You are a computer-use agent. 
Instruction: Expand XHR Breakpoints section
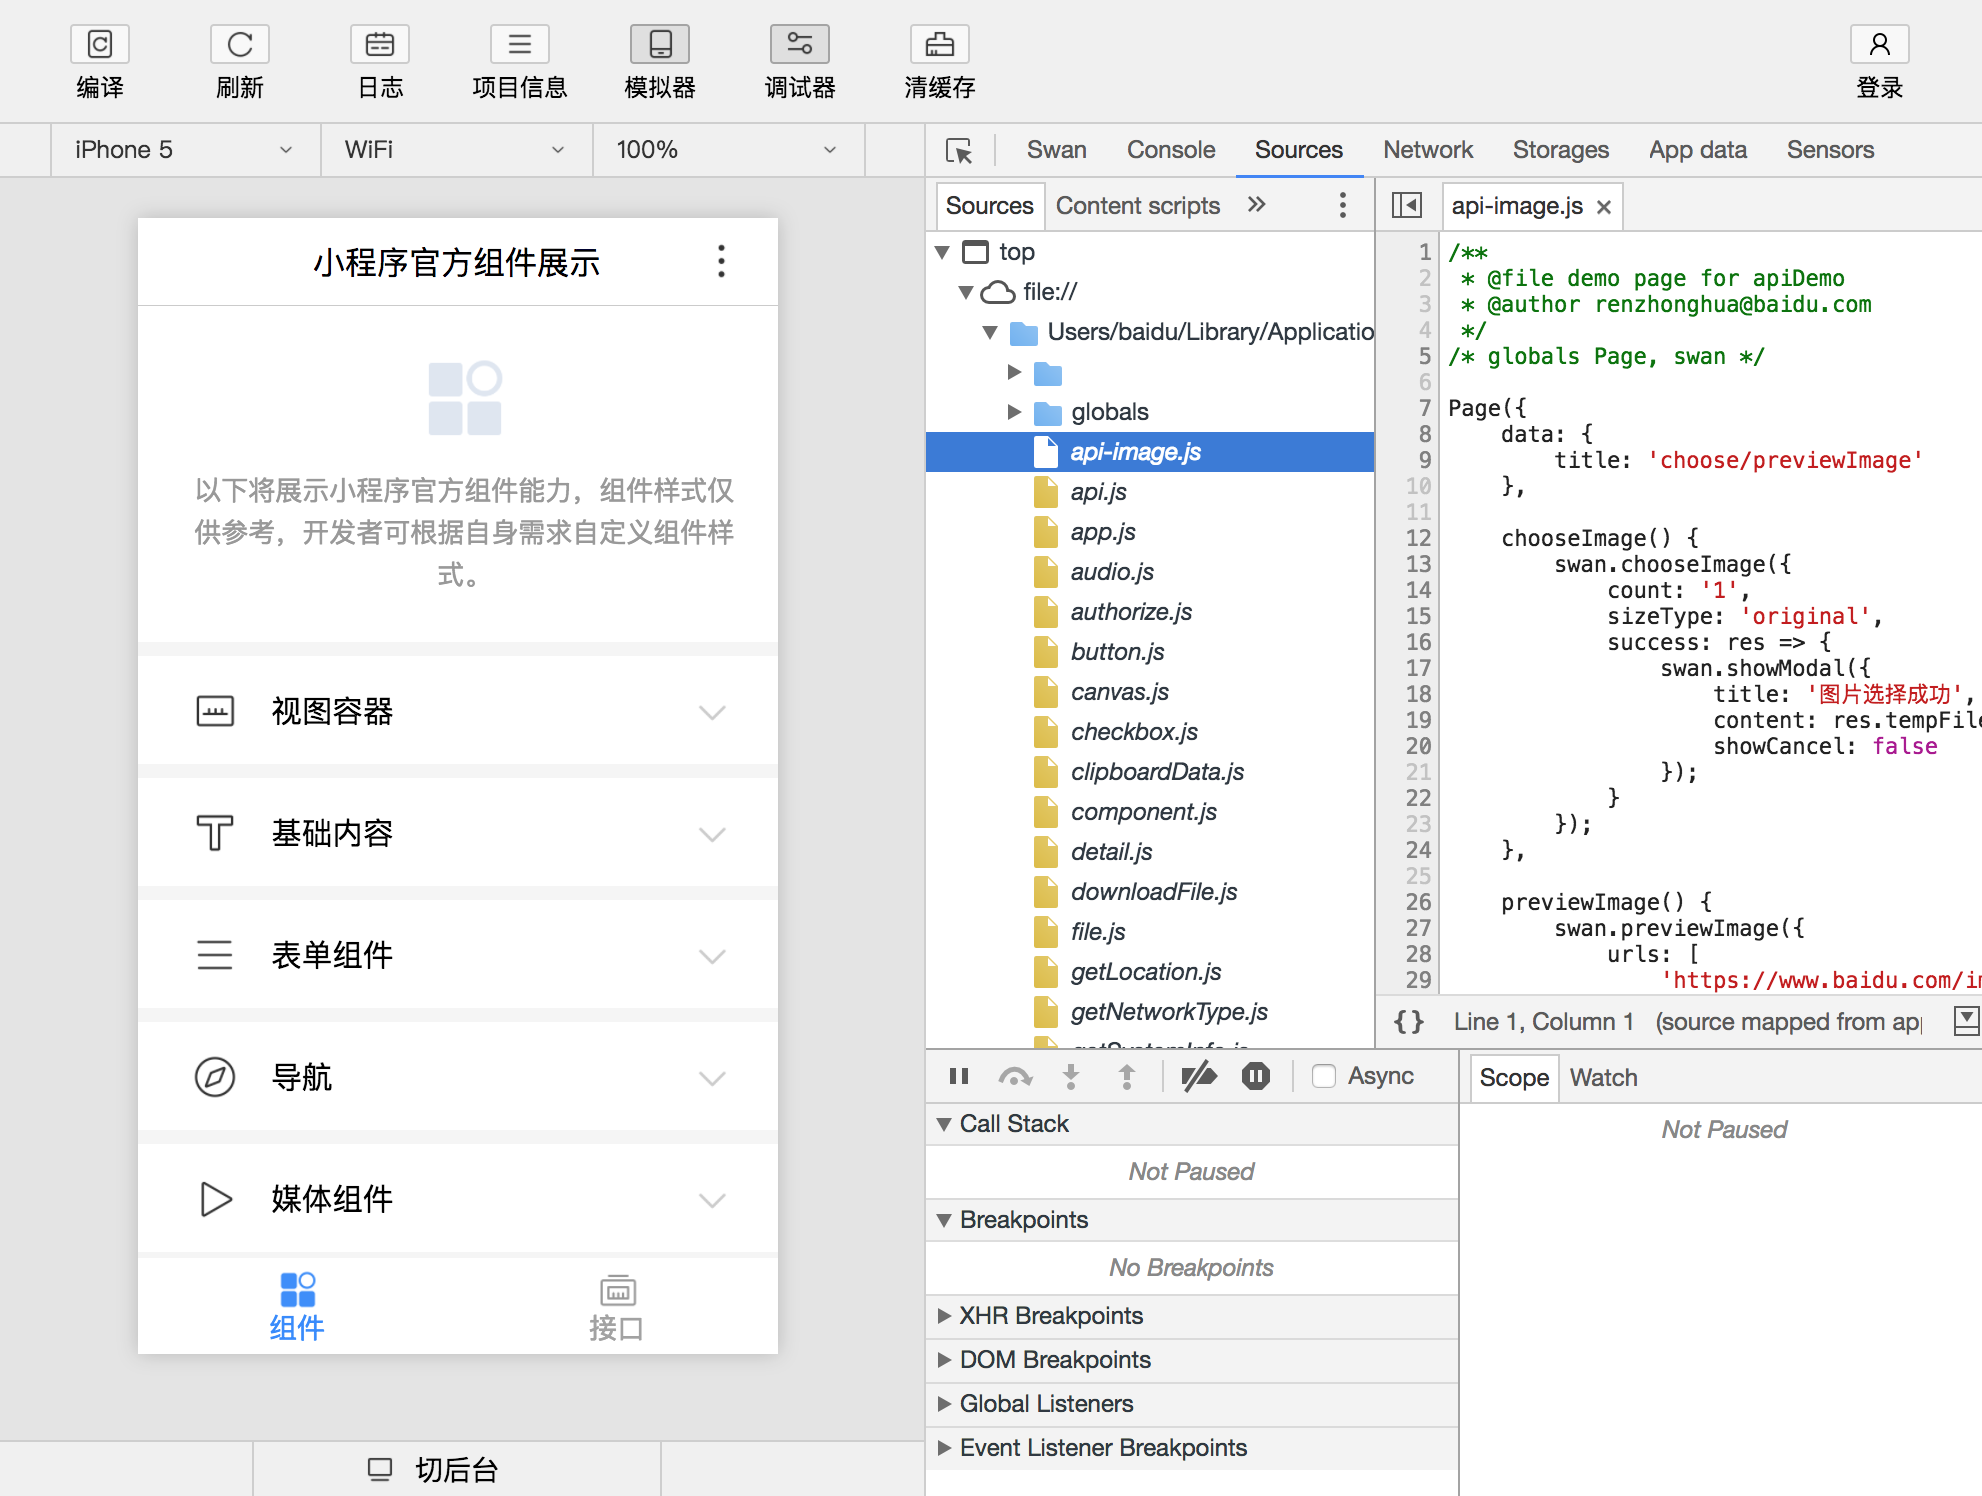[943, 1316]
